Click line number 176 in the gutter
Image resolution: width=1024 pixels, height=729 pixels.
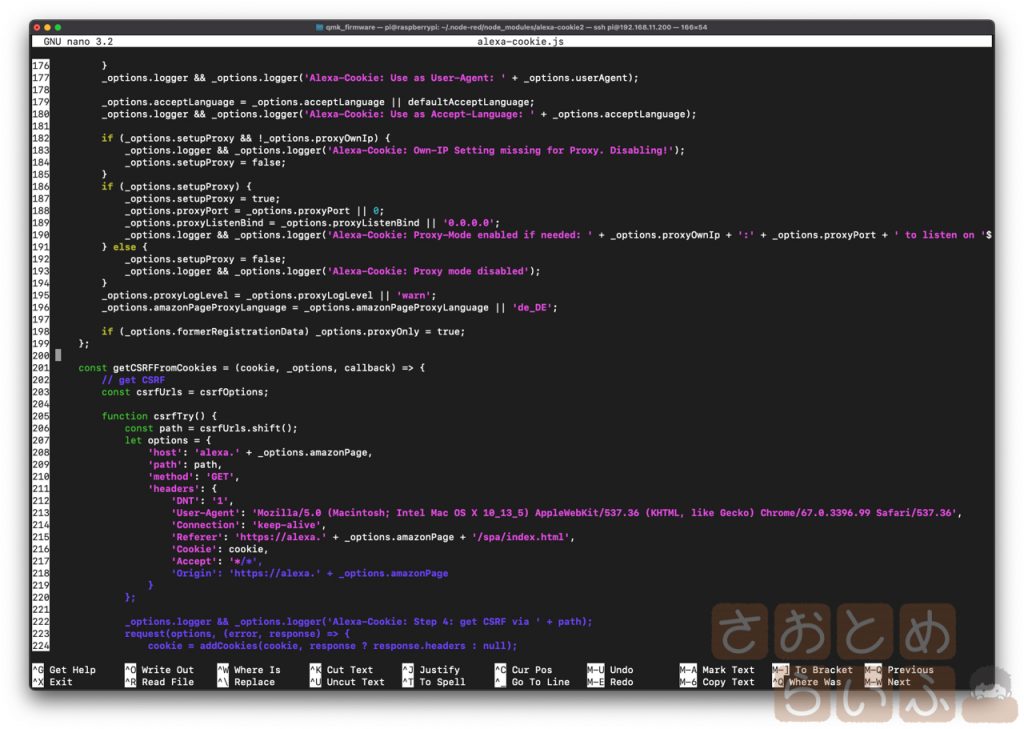(x=41, y=65)
